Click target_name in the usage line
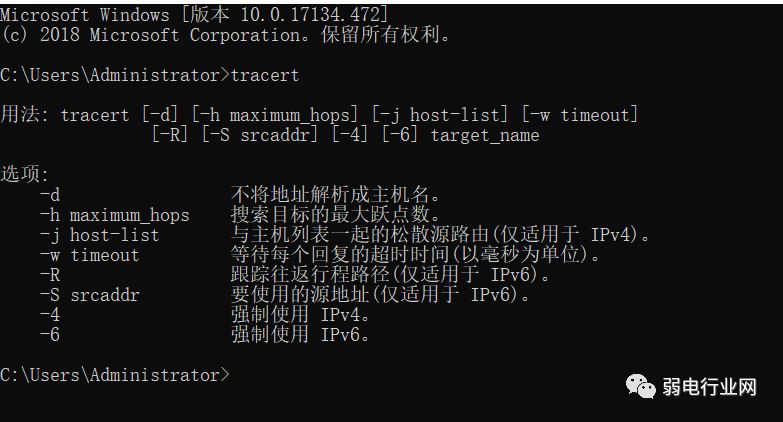This screenshot has height=422, width=783. click(484, 135)
